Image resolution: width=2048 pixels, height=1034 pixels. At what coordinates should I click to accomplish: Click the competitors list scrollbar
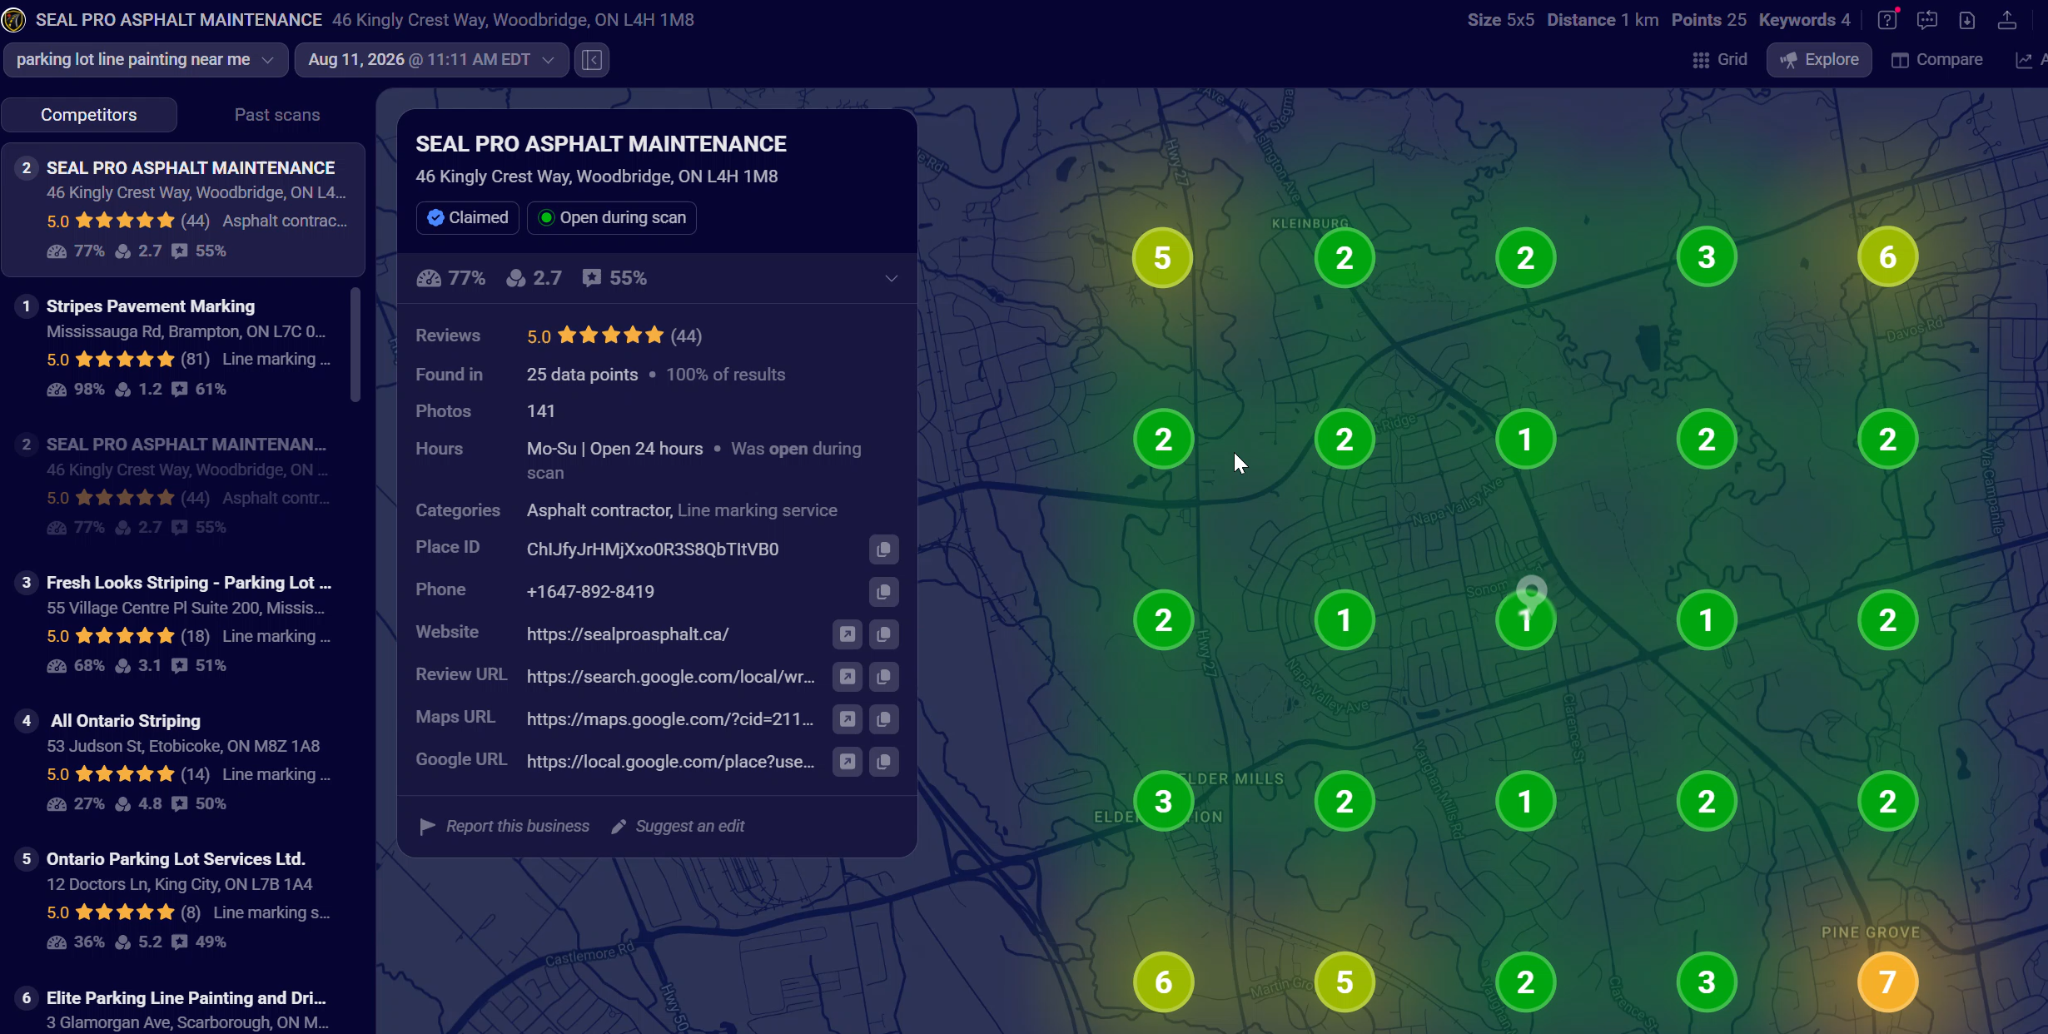(x=355, y=345)
